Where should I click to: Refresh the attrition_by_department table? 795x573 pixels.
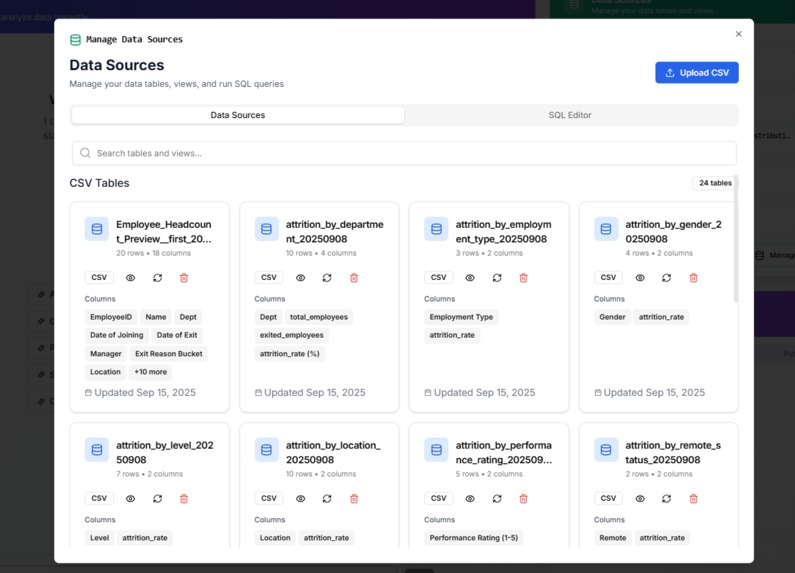click(327, 278)
